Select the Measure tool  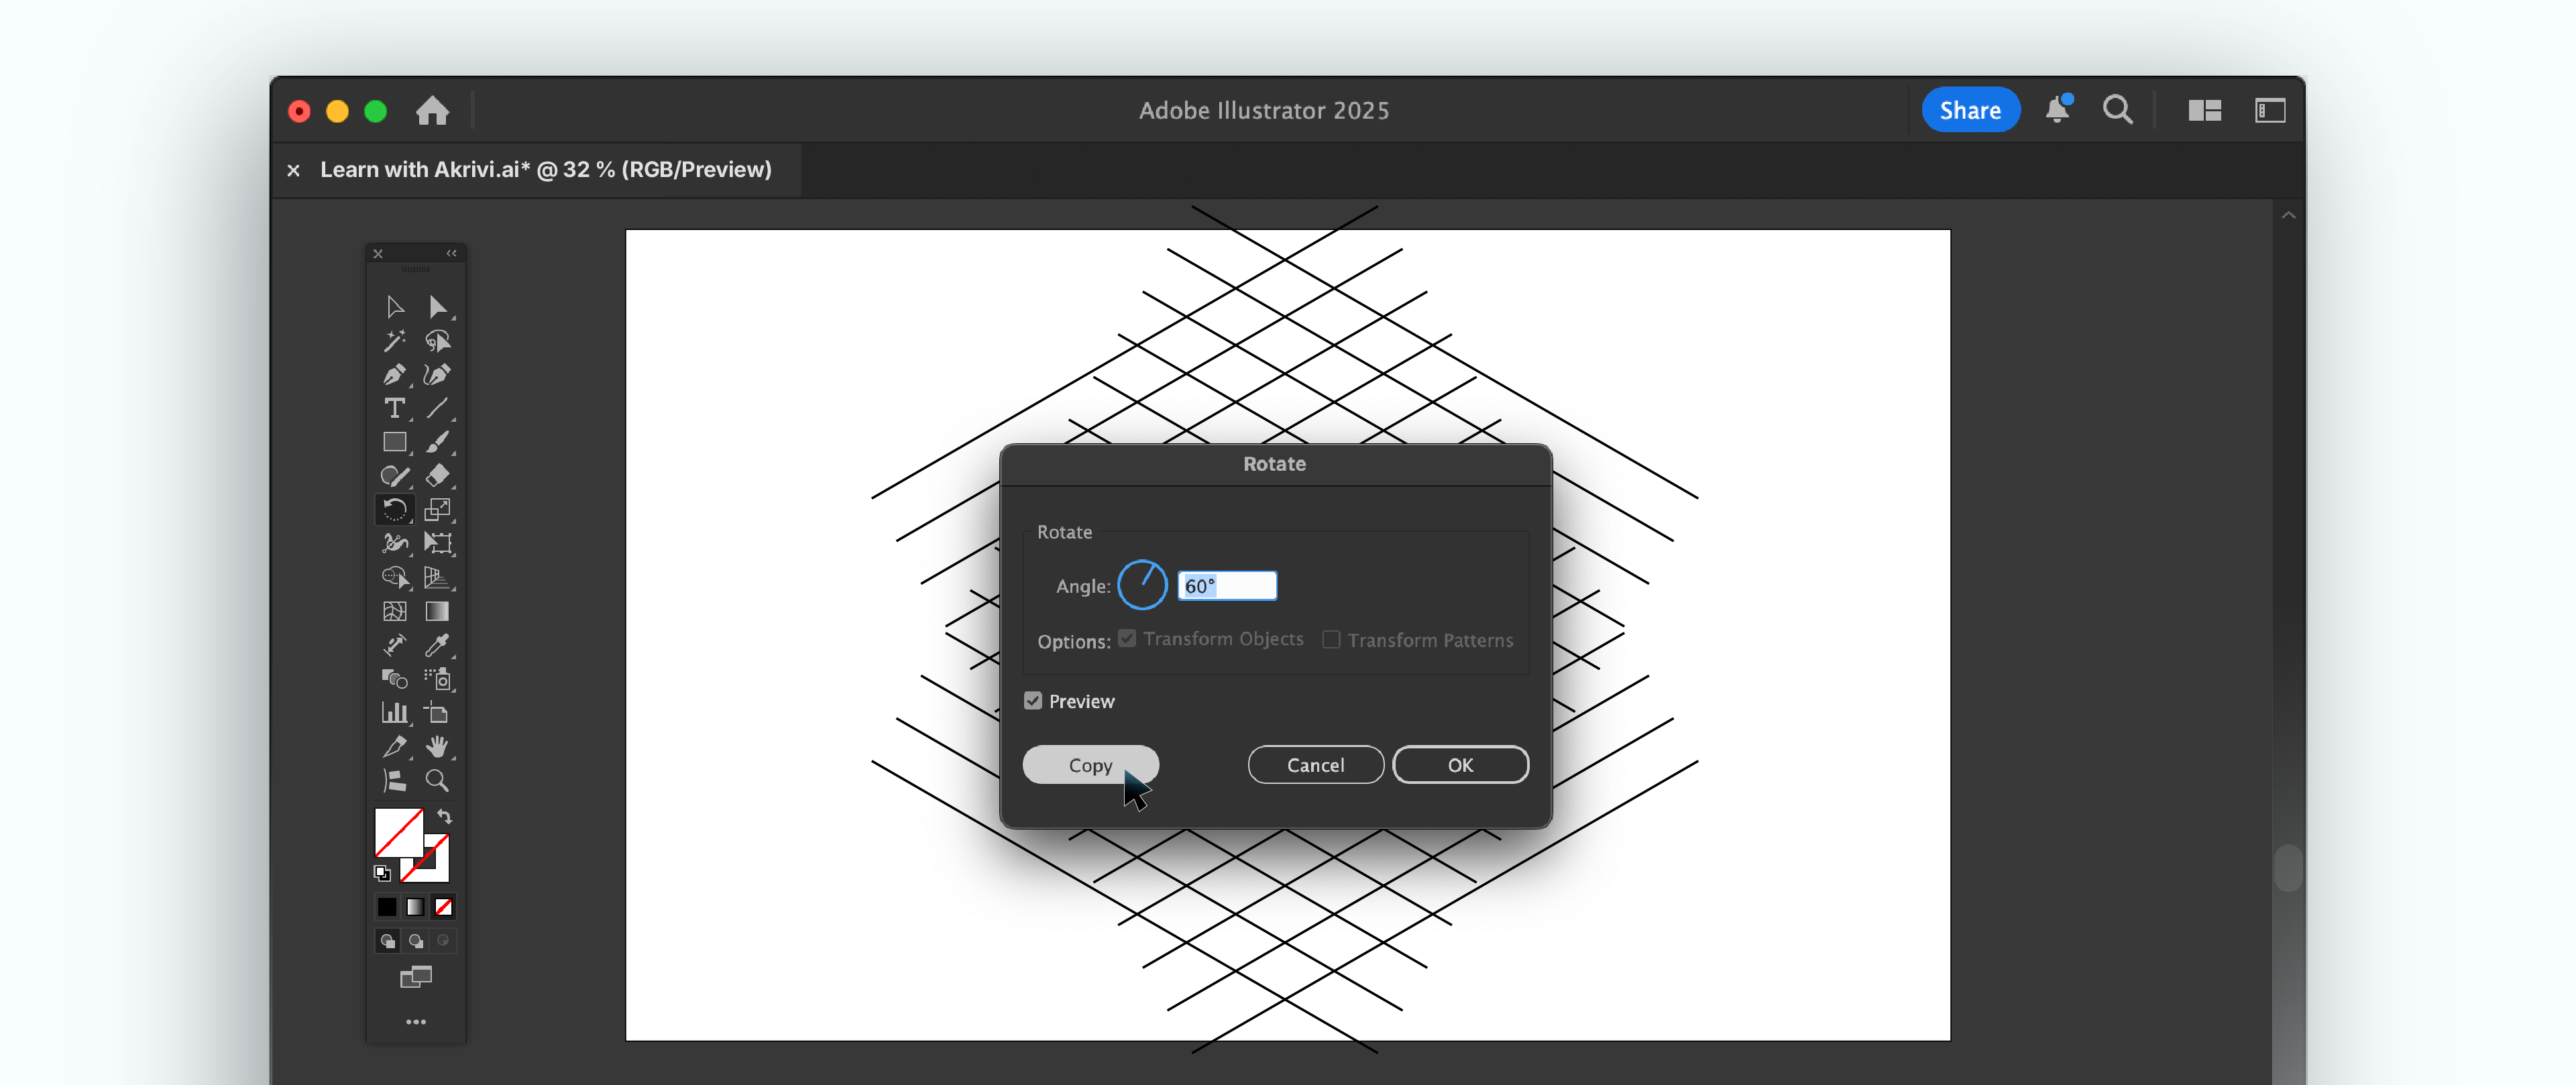(x=395, y=645)
